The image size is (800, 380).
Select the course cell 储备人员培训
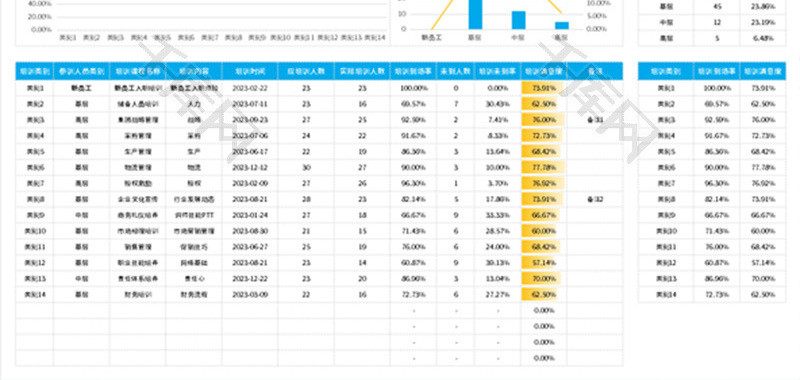[x=137, y=104]
